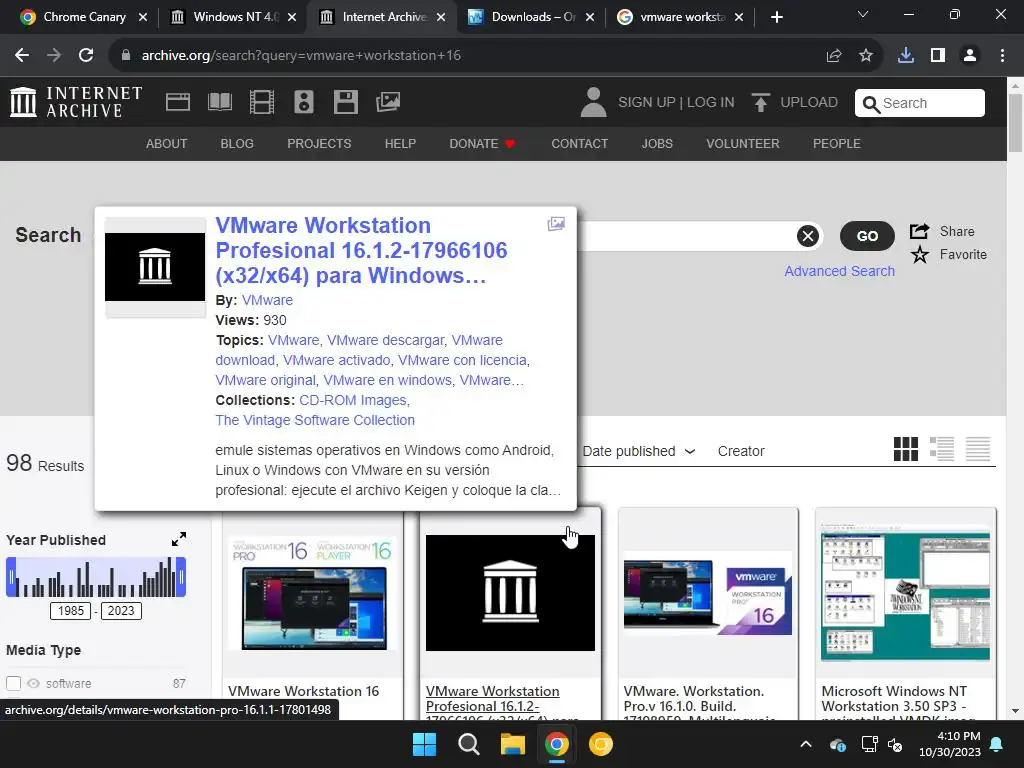Open the Texts book icon
Image resolution: width=1024 pixels, height=768 pixels.
coord(219,103)
